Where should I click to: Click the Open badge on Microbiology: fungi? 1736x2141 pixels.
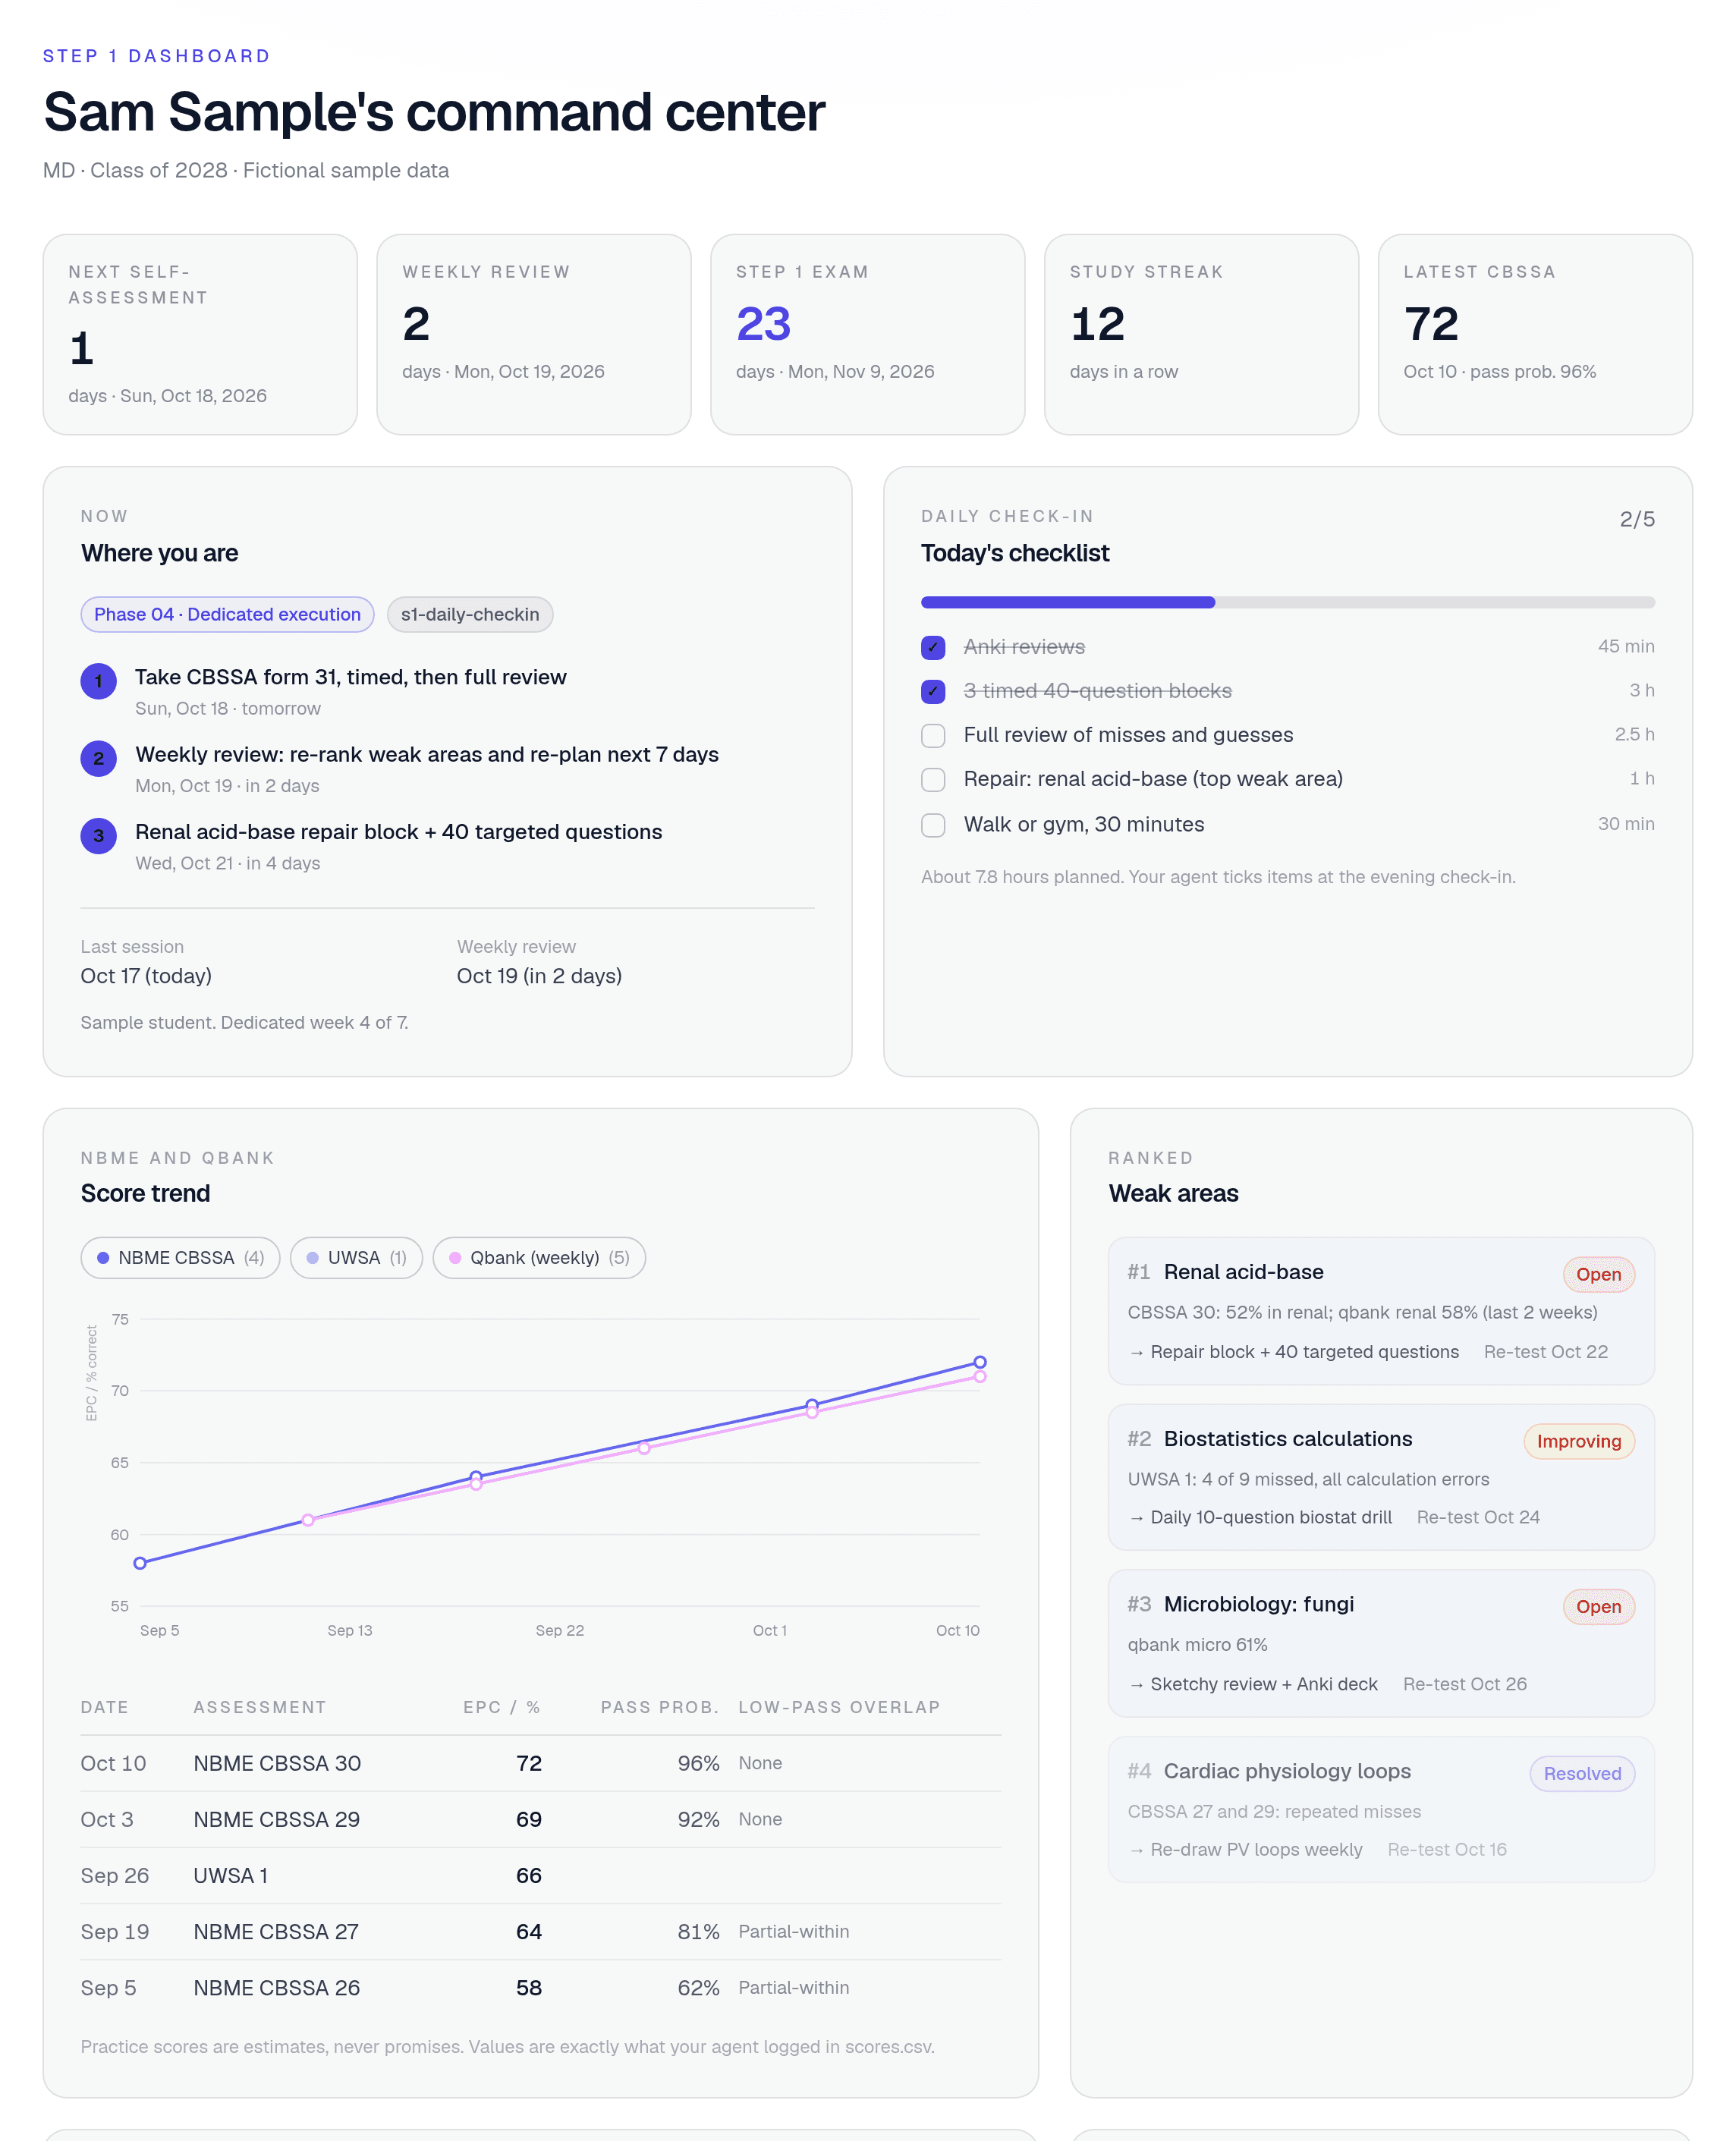coord(1598,1607)
